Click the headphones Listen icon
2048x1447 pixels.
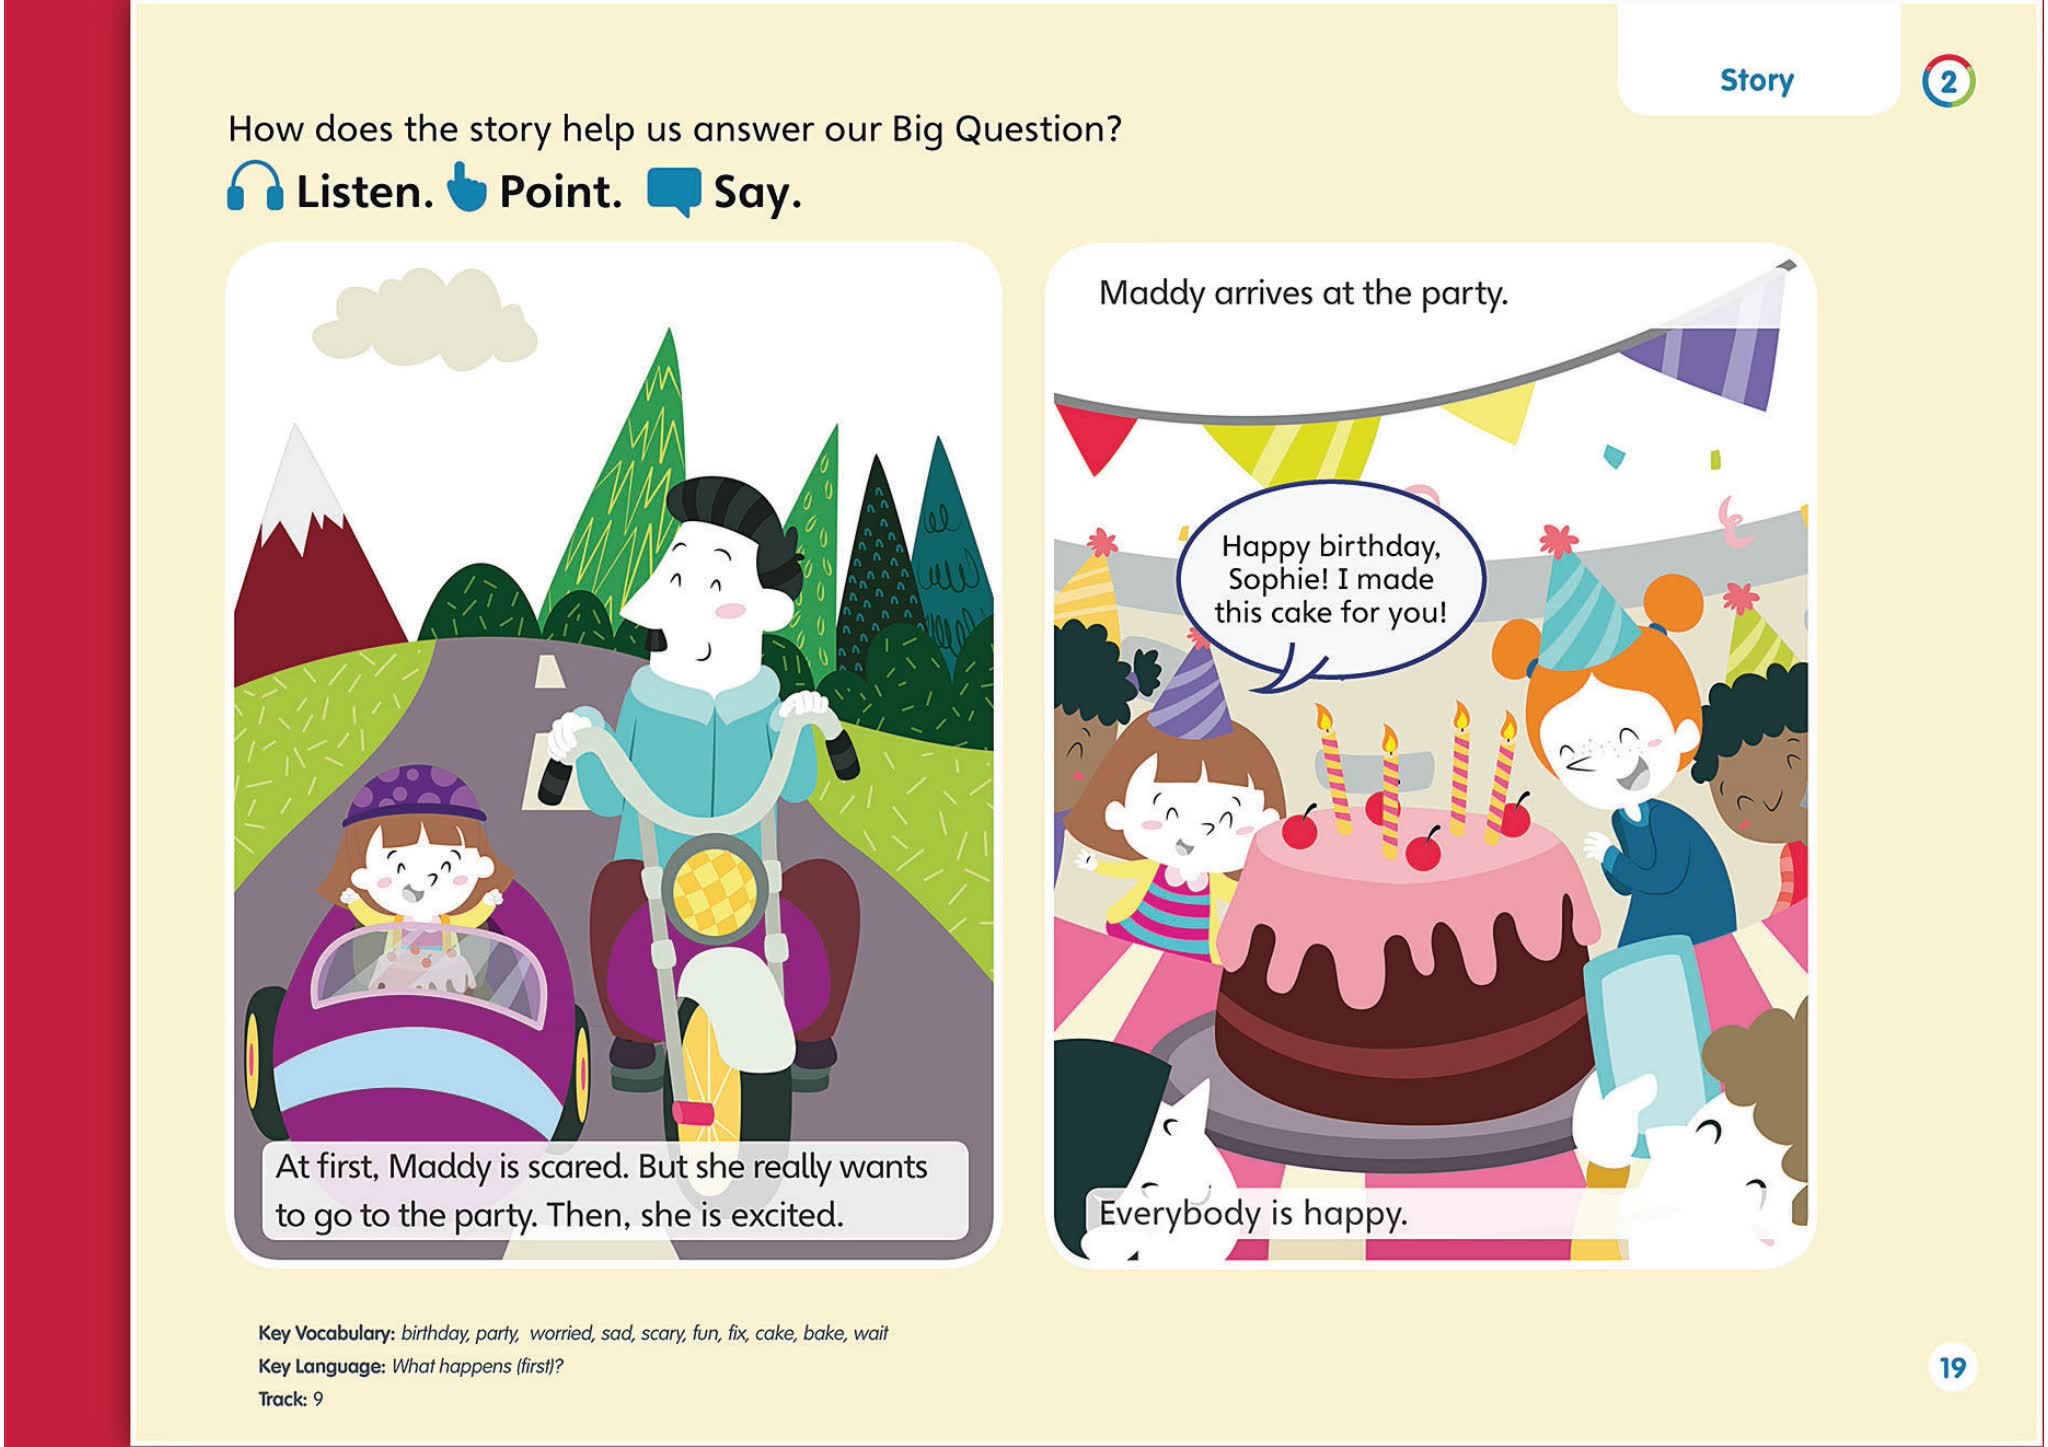click(254, 187)
